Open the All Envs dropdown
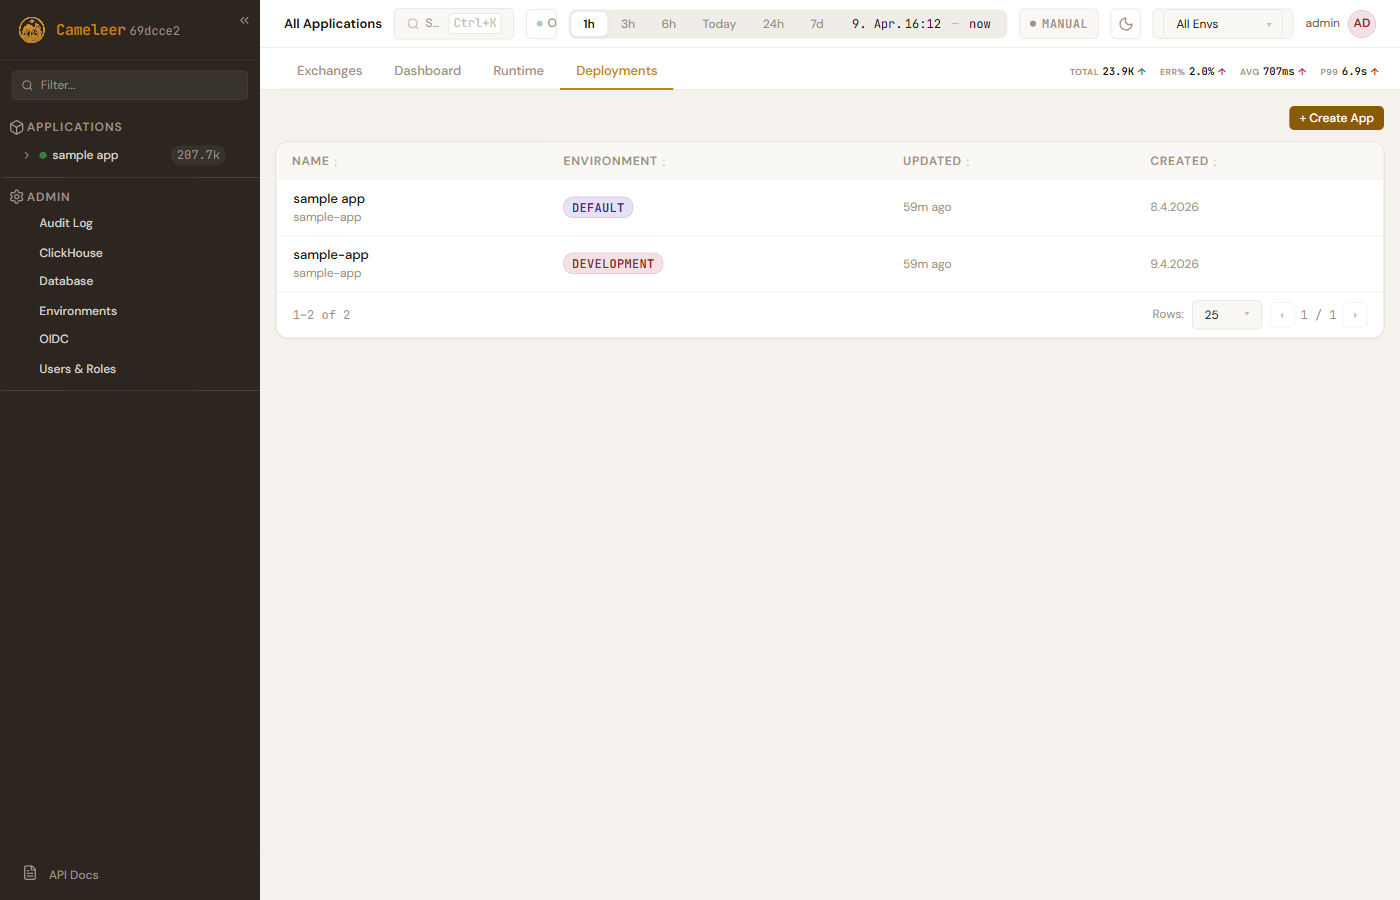The width and height of the screenshot is (1400, 900). [1222, 24]
